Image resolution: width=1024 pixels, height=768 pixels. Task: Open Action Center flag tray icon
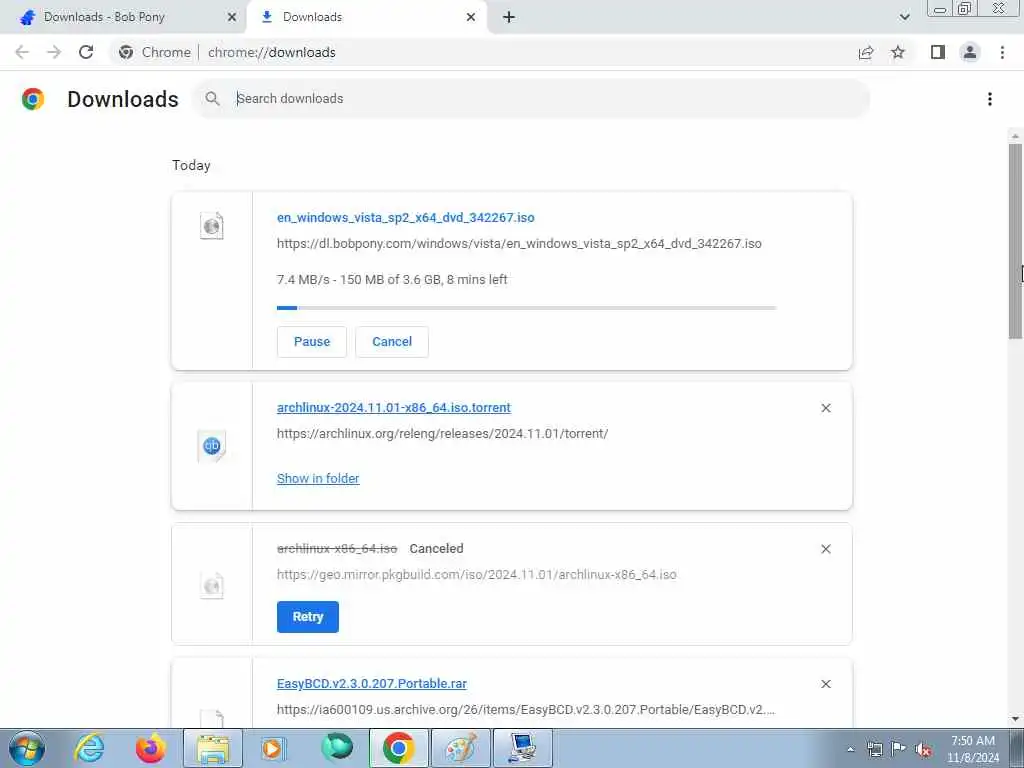pyautogui.click(x=899, y=749)
